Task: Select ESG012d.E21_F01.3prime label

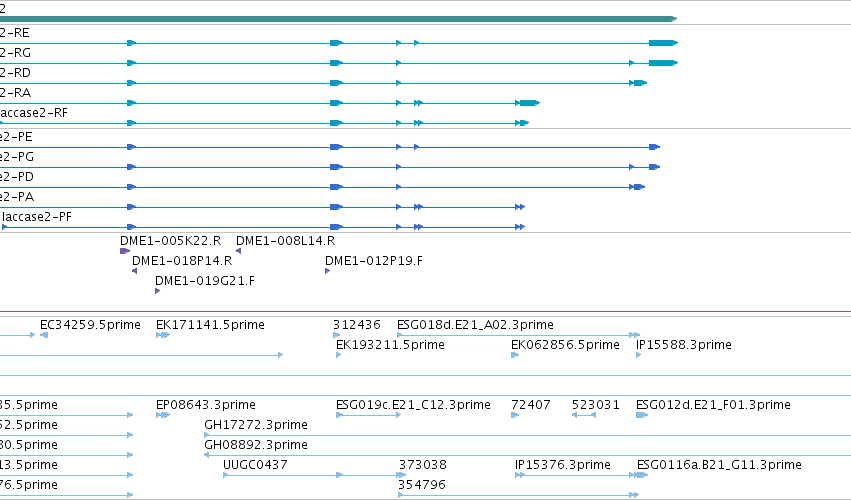Action: [713, 405]
